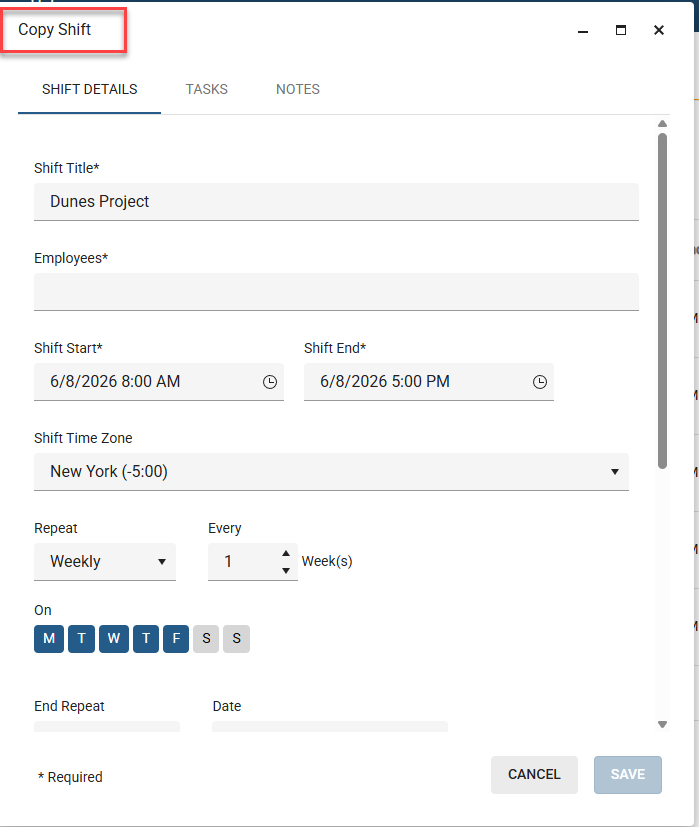
Task: Click the Shift Start date field
Action: [x=159, y=382]
